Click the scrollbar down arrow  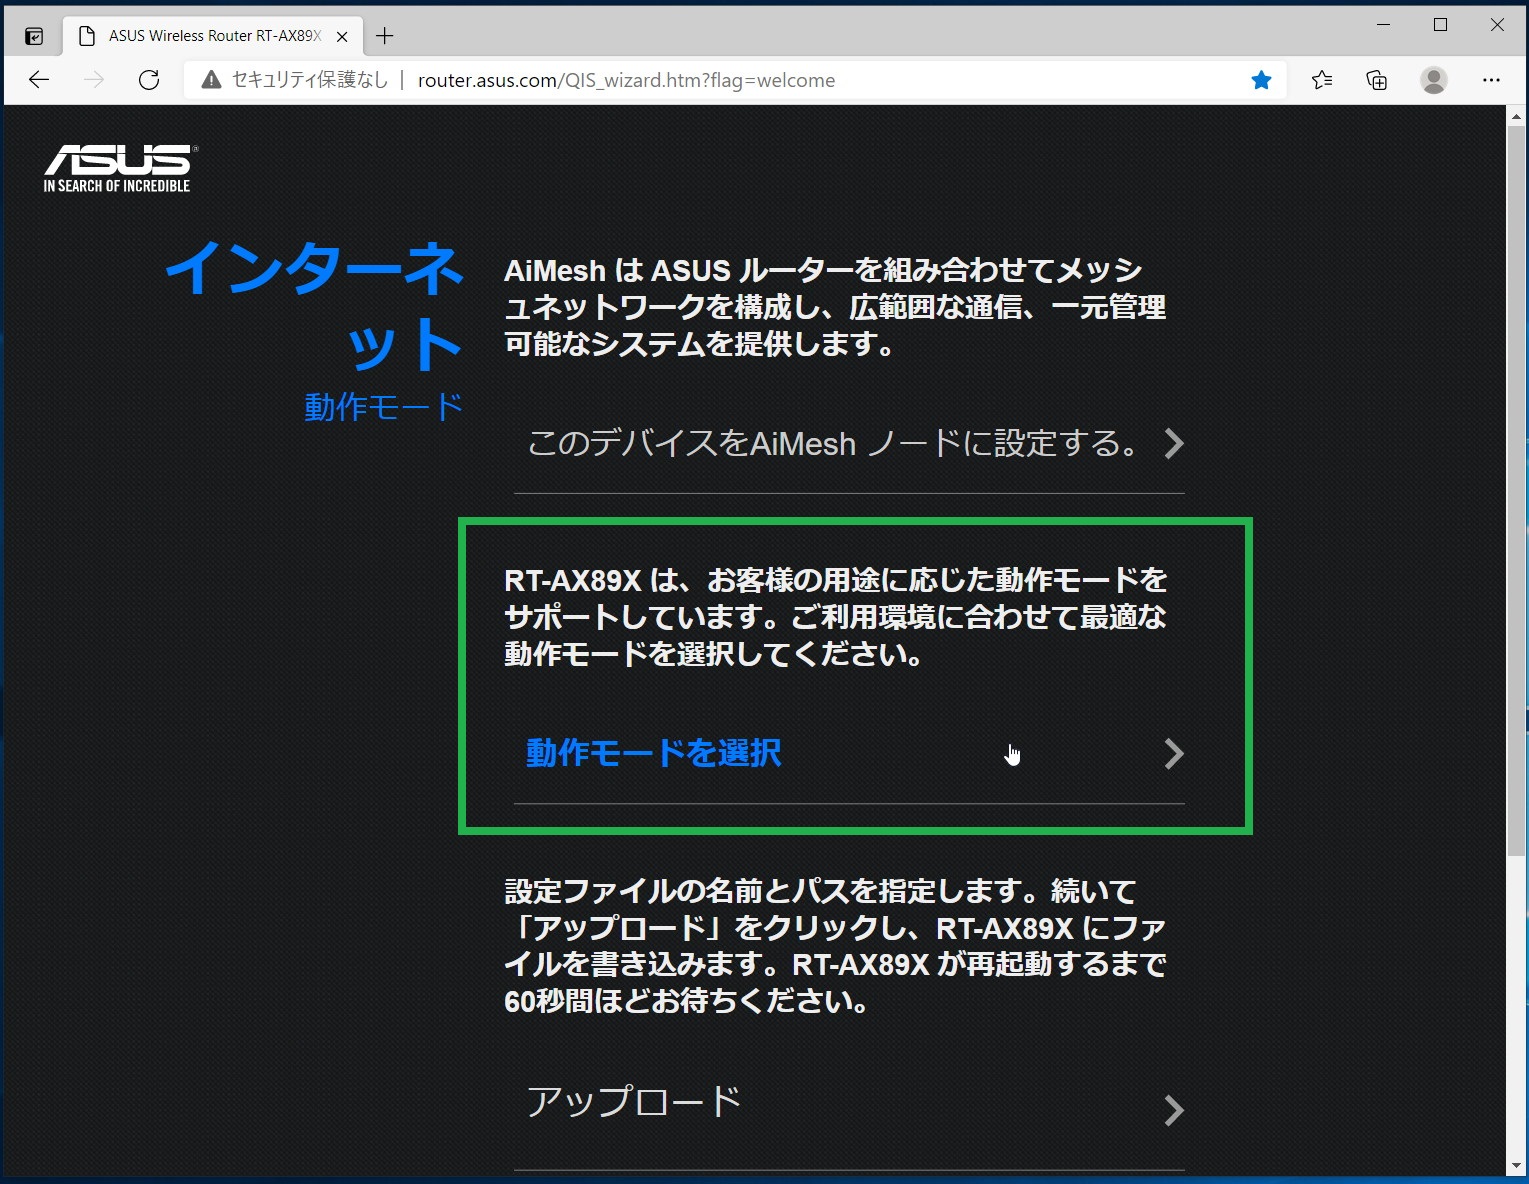1516,1165
